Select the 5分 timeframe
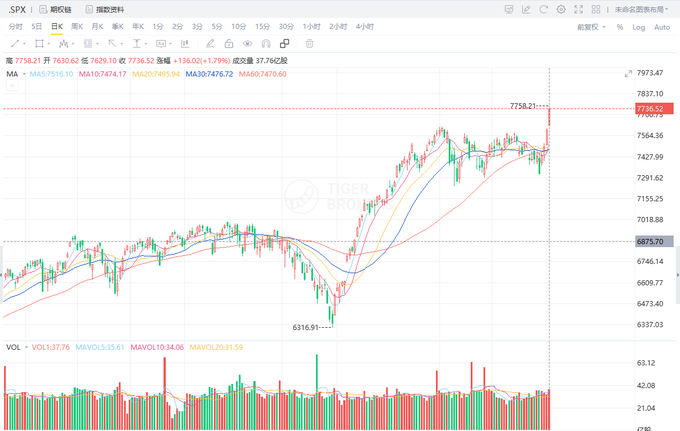The width and height of the screenshot is (680, 431). [x=217, y=26]
